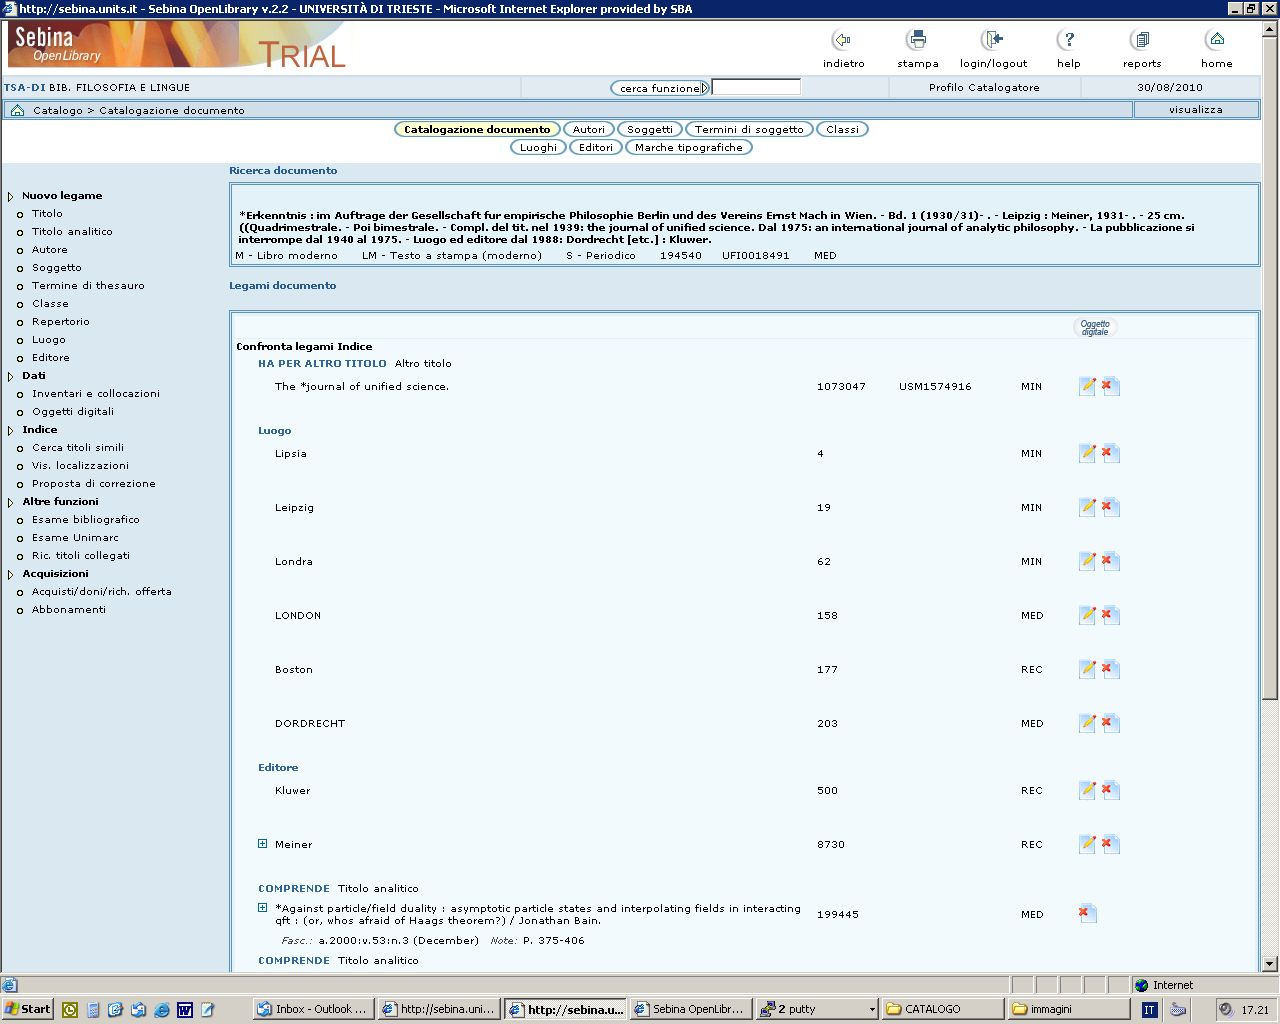Delete the Journal of unified science link
Screen dimensions: 1280x1024
(1109, 386)
